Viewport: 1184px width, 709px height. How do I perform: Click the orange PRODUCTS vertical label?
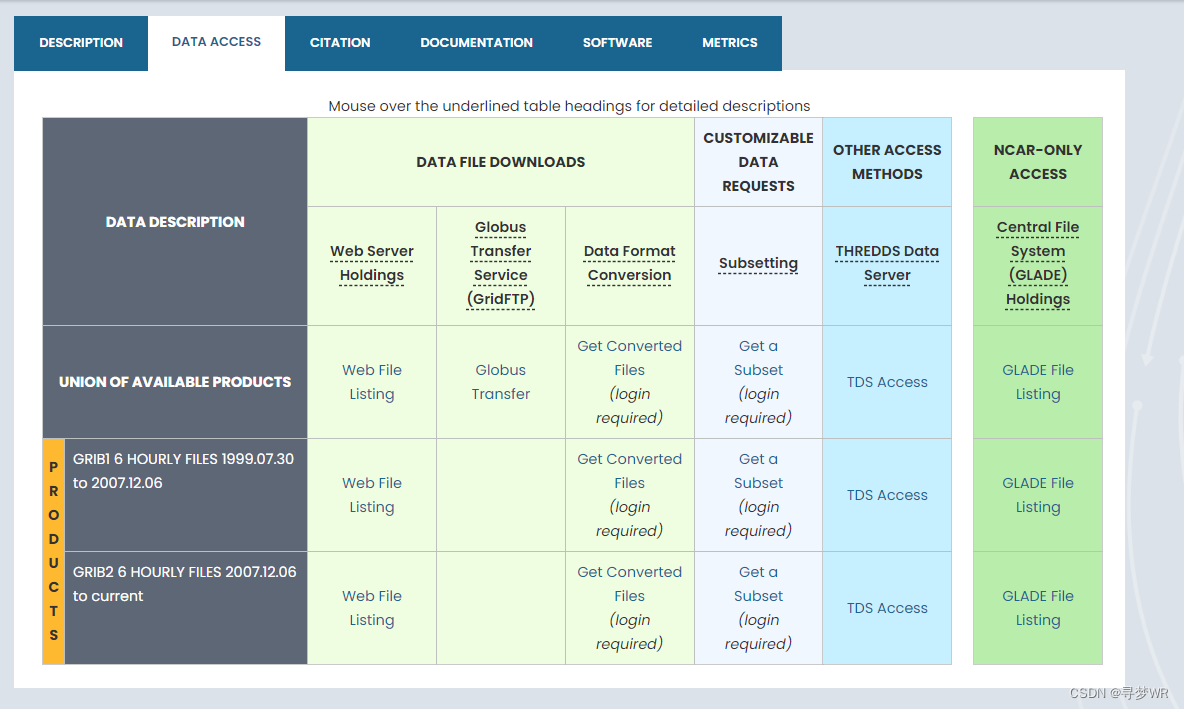pyautogui.click(x=54, y=551)
